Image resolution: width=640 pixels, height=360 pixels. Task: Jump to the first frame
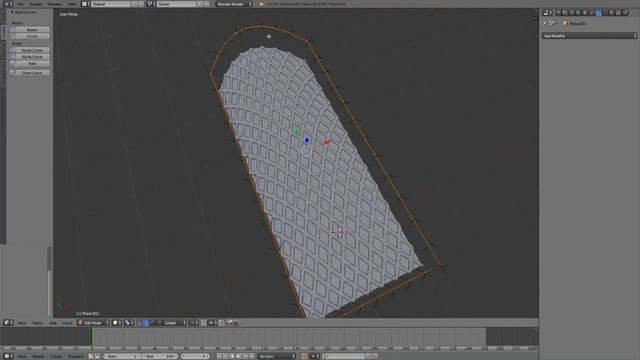[219, 356]
